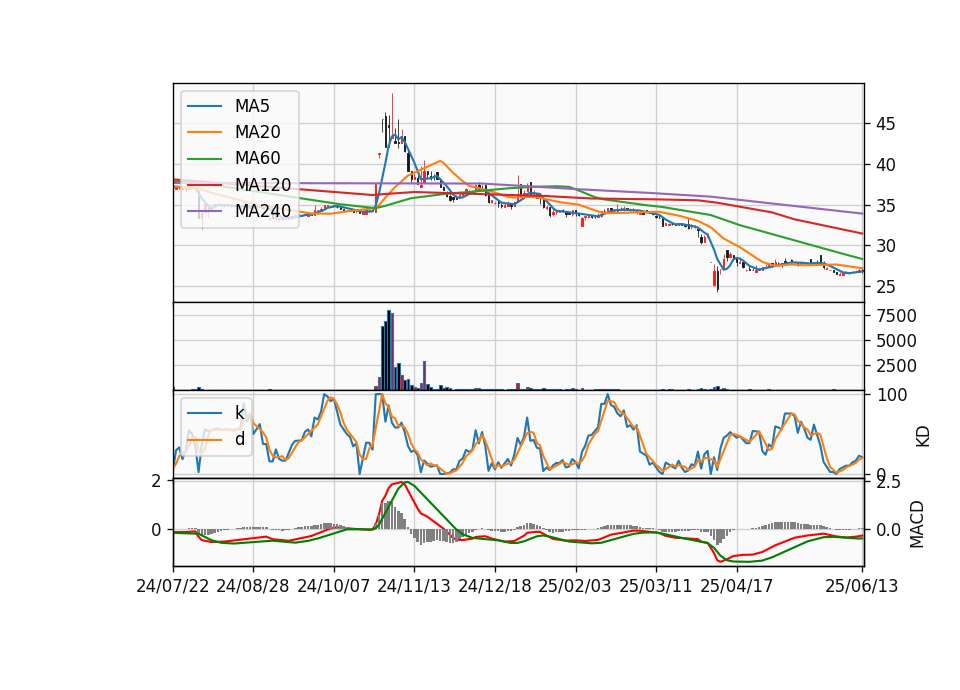The width and height of the screenshot is (960, 690).
Task: Click the price axis value 25
Action: pyautogui.click(x=885, y=287)
